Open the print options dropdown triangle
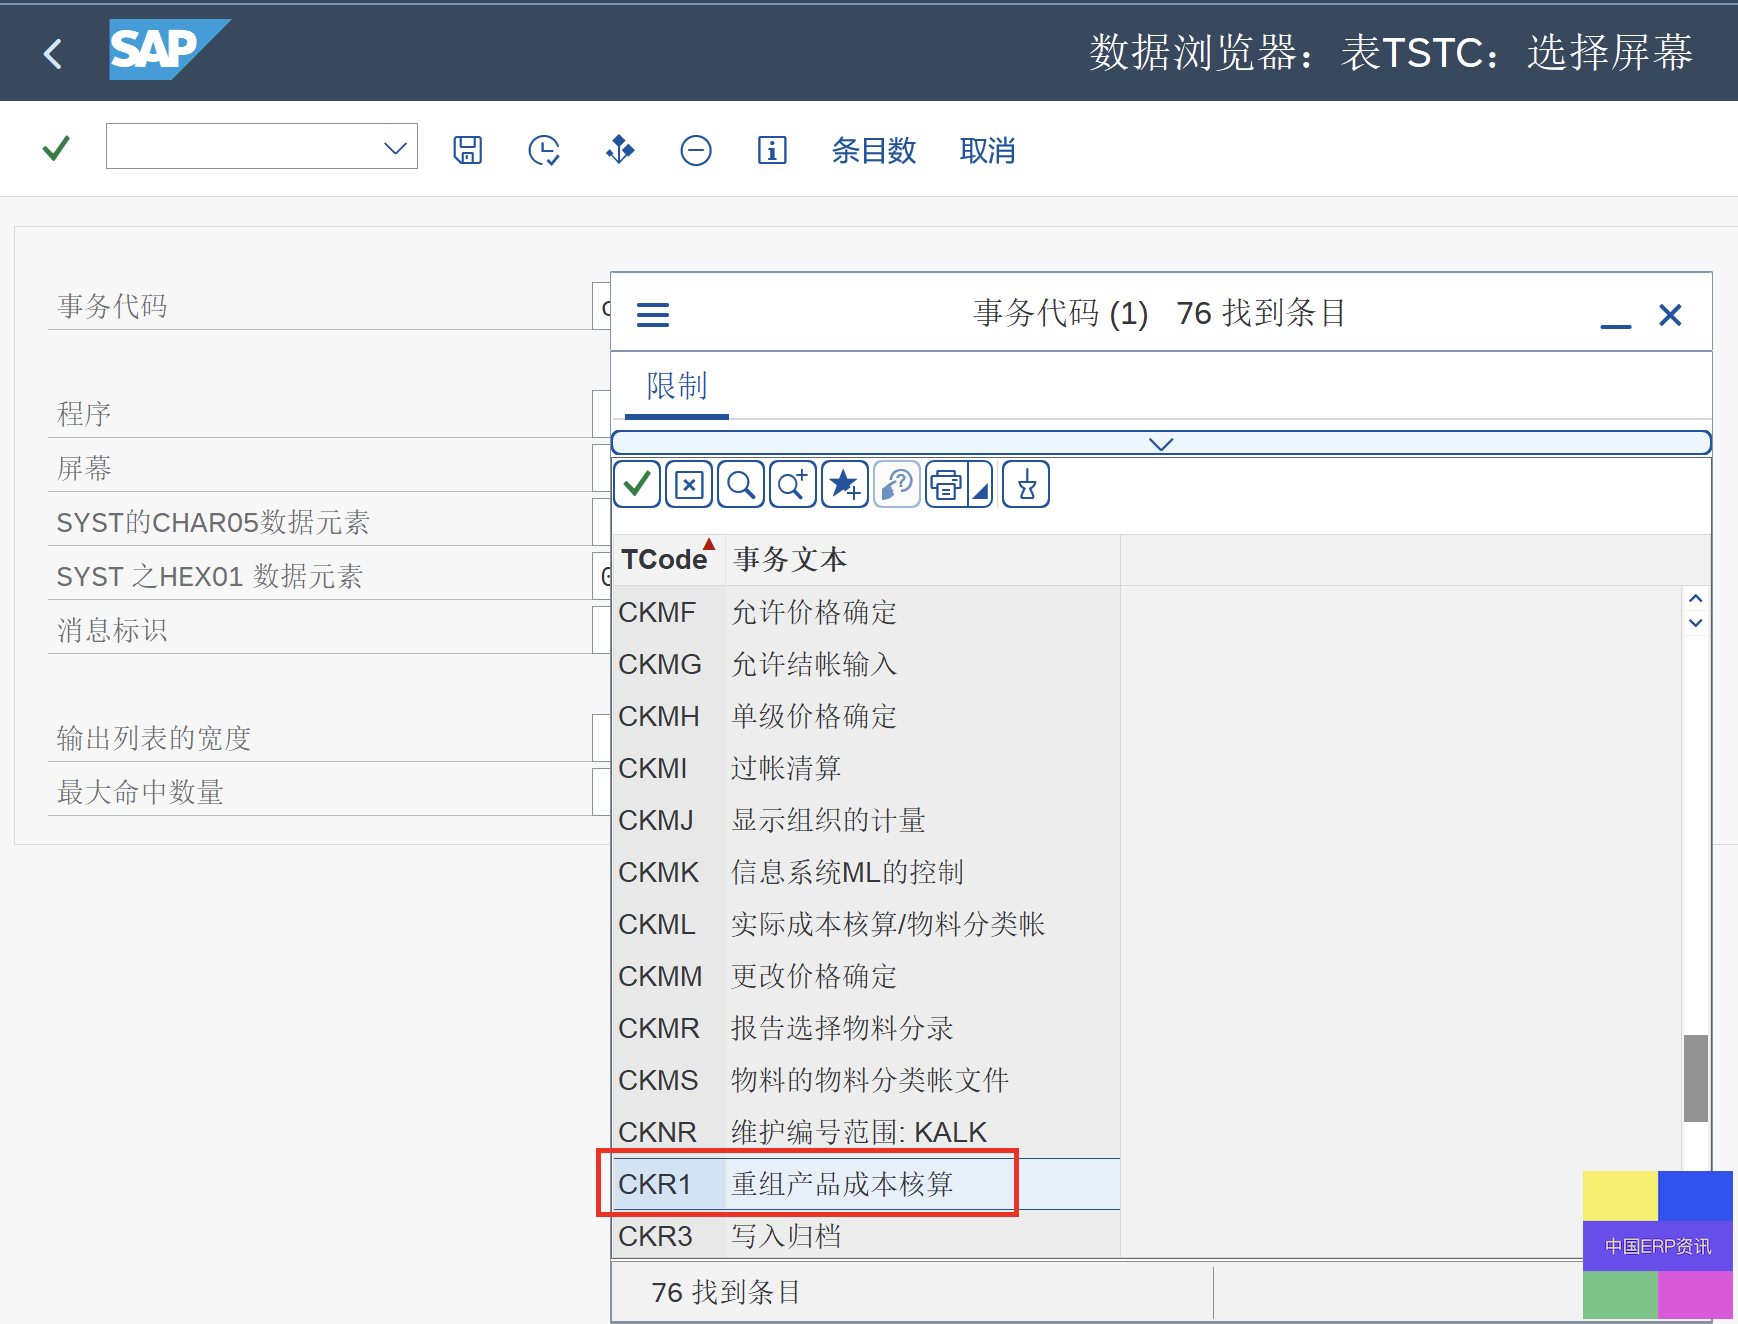This screenshot has width=1738, height=1324. (980, 485)
